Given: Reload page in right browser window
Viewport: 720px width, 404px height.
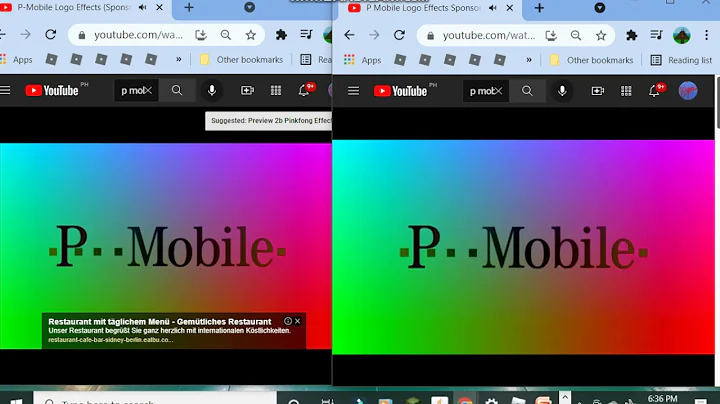Looking at the screenshot, I should pos(399,35).
